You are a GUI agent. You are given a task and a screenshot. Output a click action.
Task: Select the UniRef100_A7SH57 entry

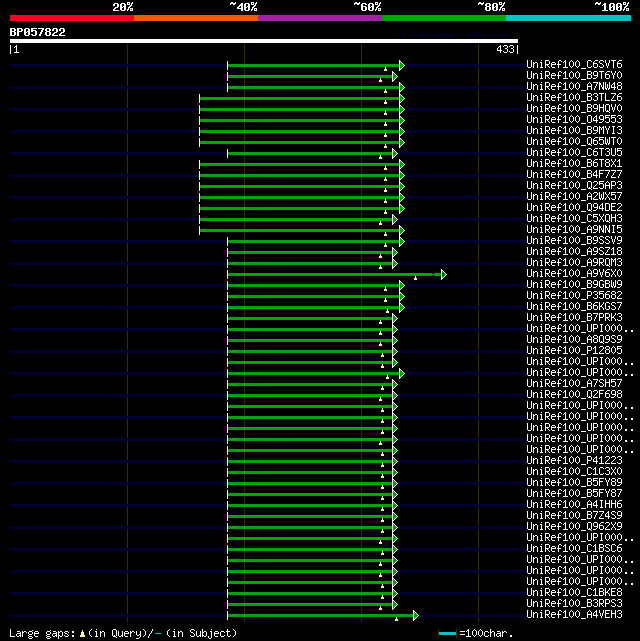coord(574,384)
